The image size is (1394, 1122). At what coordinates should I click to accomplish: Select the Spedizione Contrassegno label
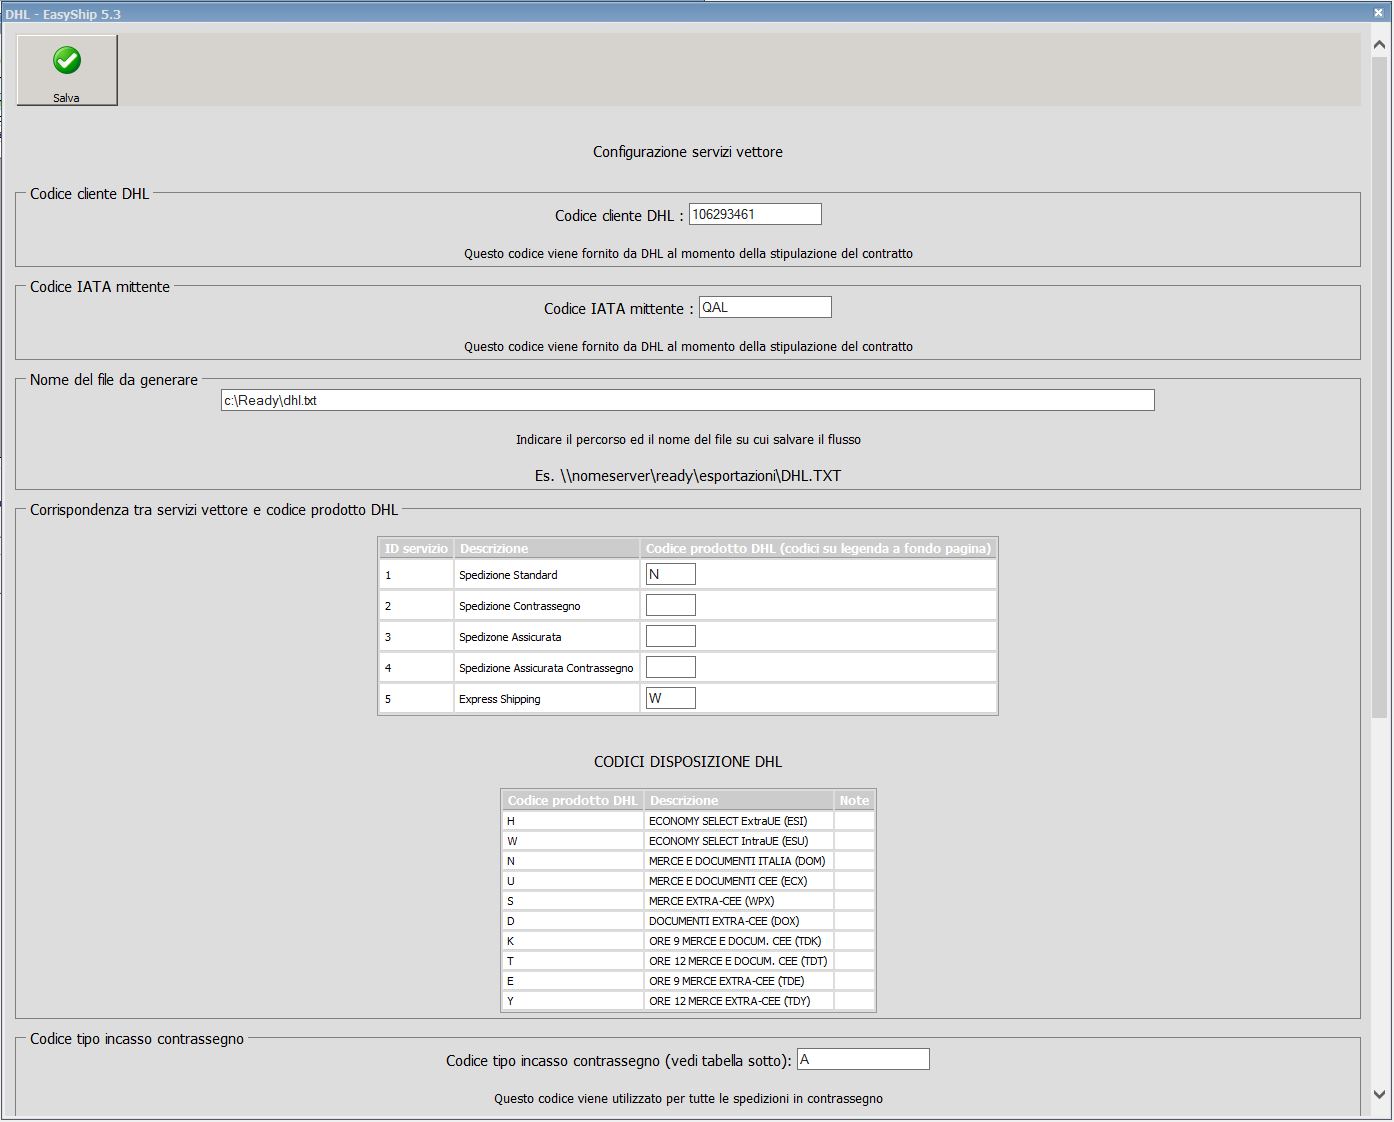coord(519,606)
